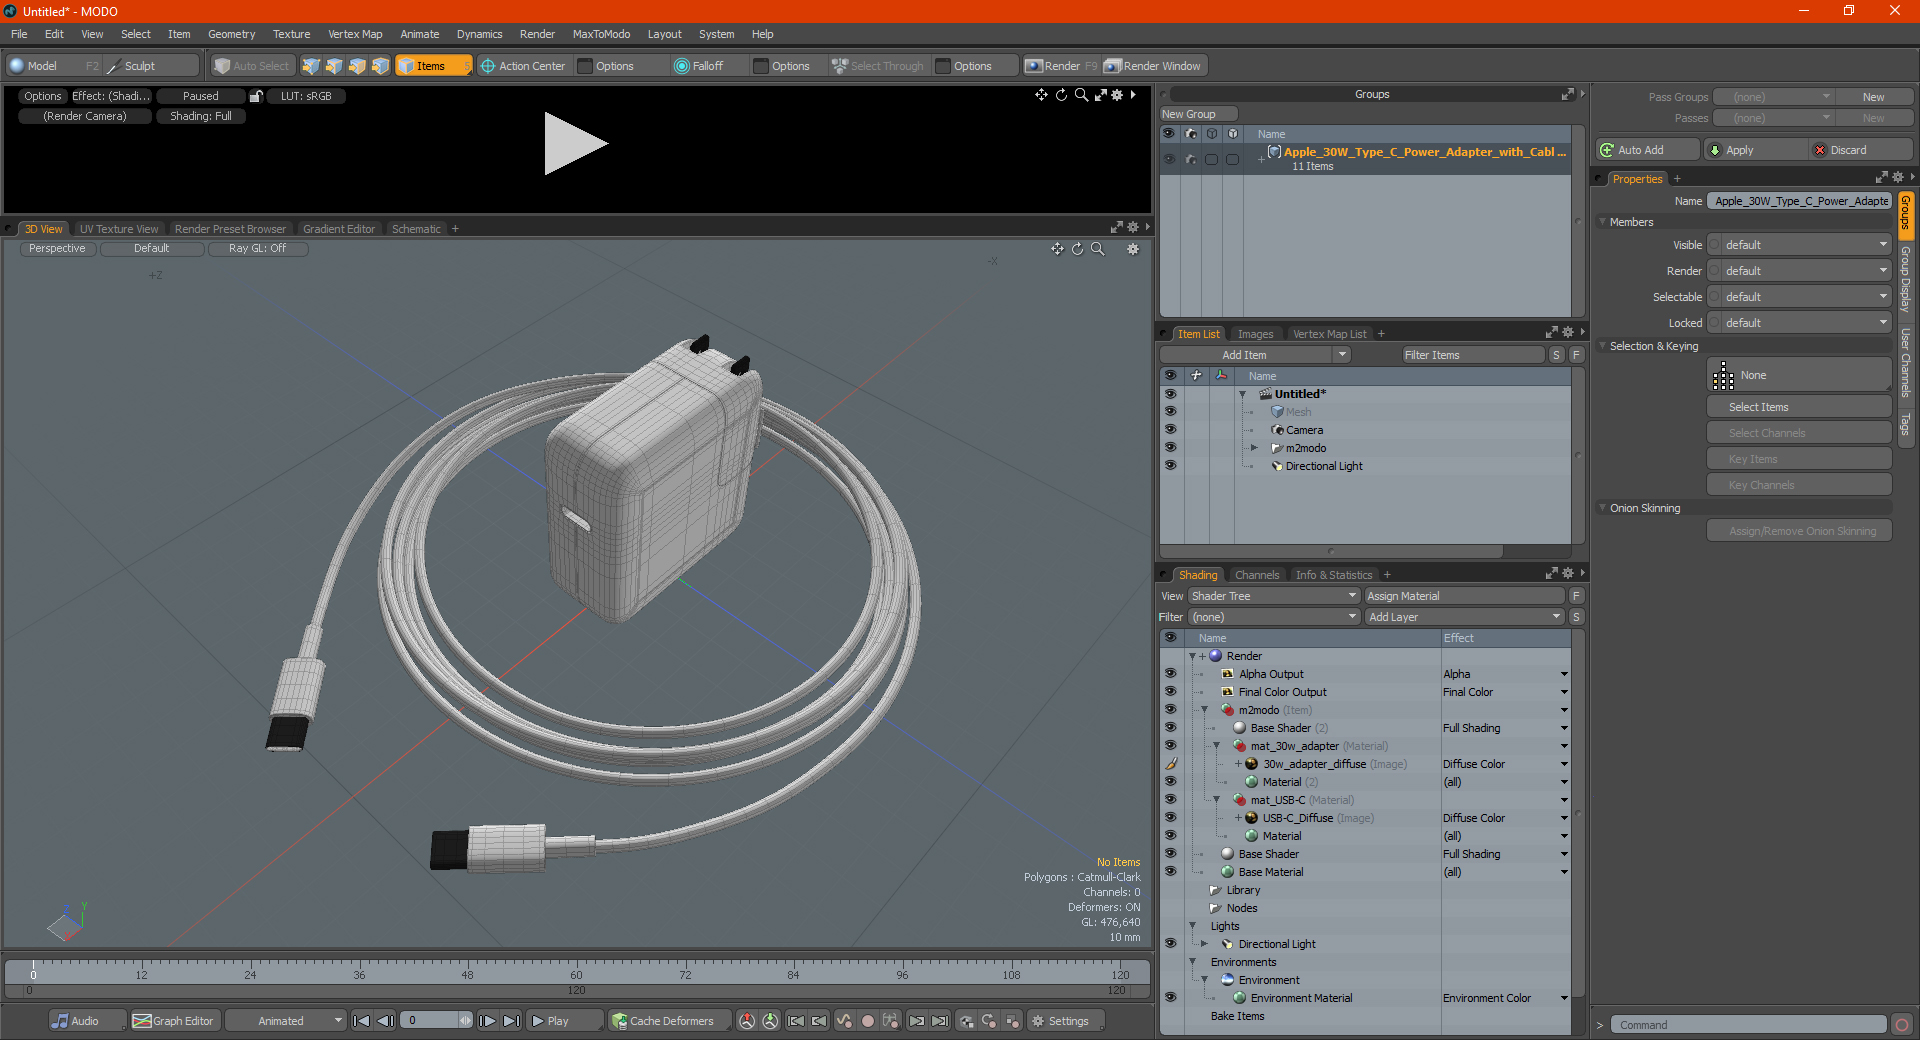
Task: Open the 3D viewport settings gear
Action: click(x=1133, y=249)
